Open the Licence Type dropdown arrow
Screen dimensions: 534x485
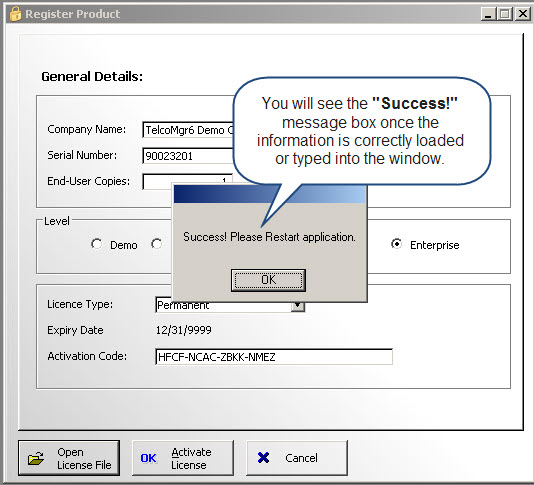(x=298, y=305)
